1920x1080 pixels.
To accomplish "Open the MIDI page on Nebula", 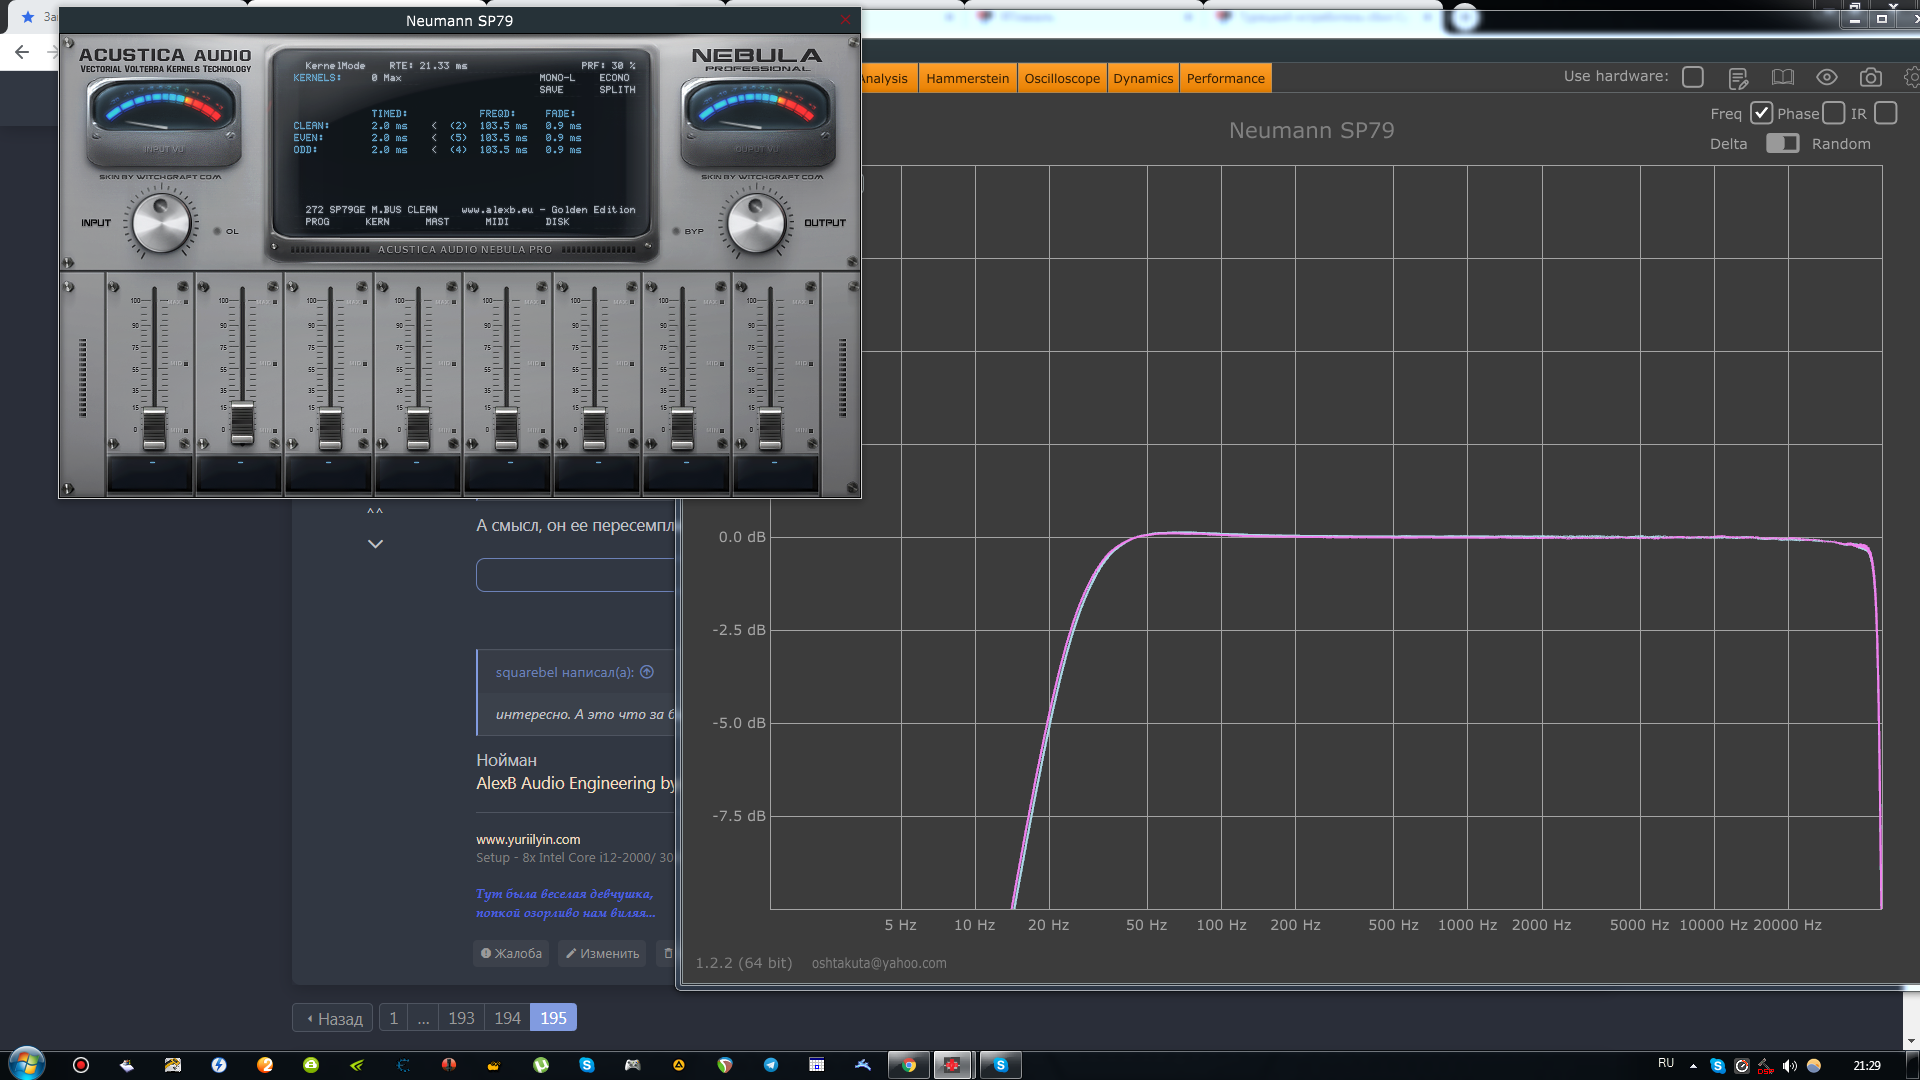I will [497, 222].
